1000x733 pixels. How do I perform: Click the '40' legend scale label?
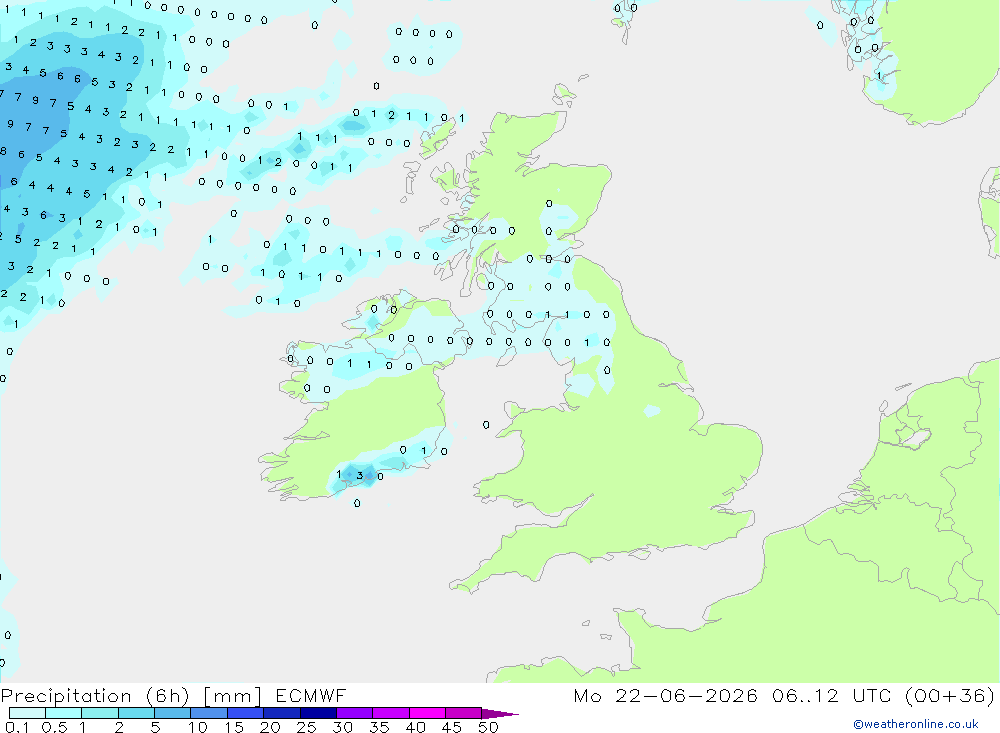pos(416,727)
